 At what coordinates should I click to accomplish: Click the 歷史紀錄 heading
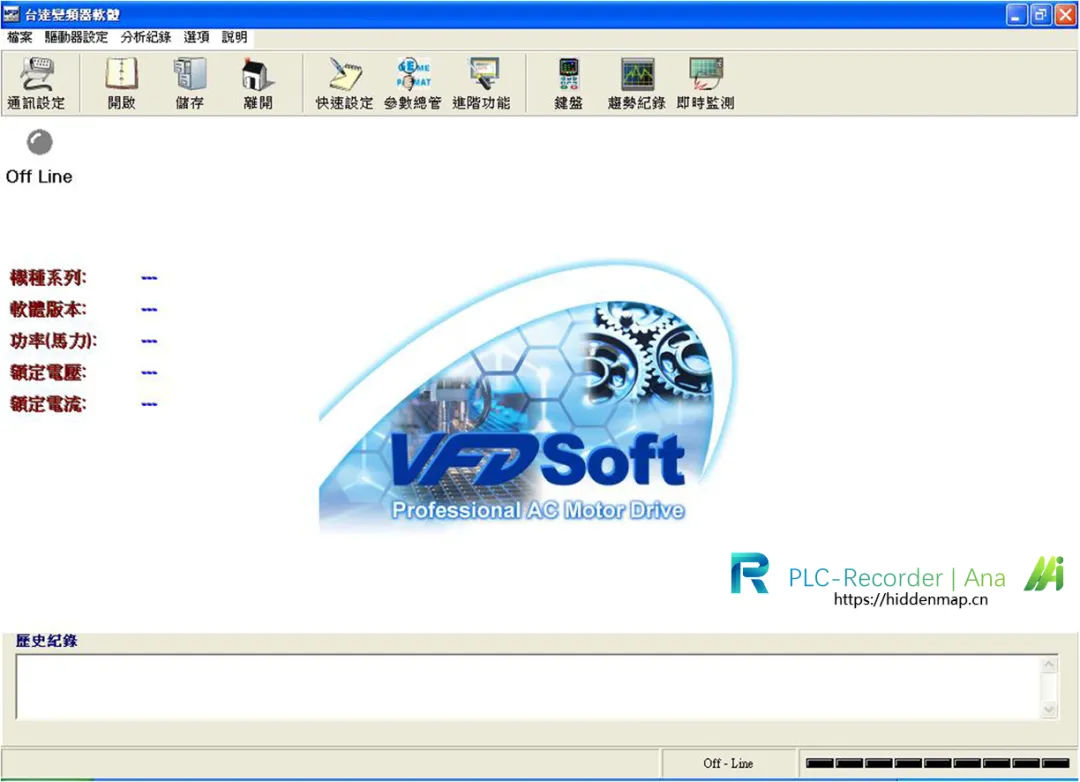[46, 641]
